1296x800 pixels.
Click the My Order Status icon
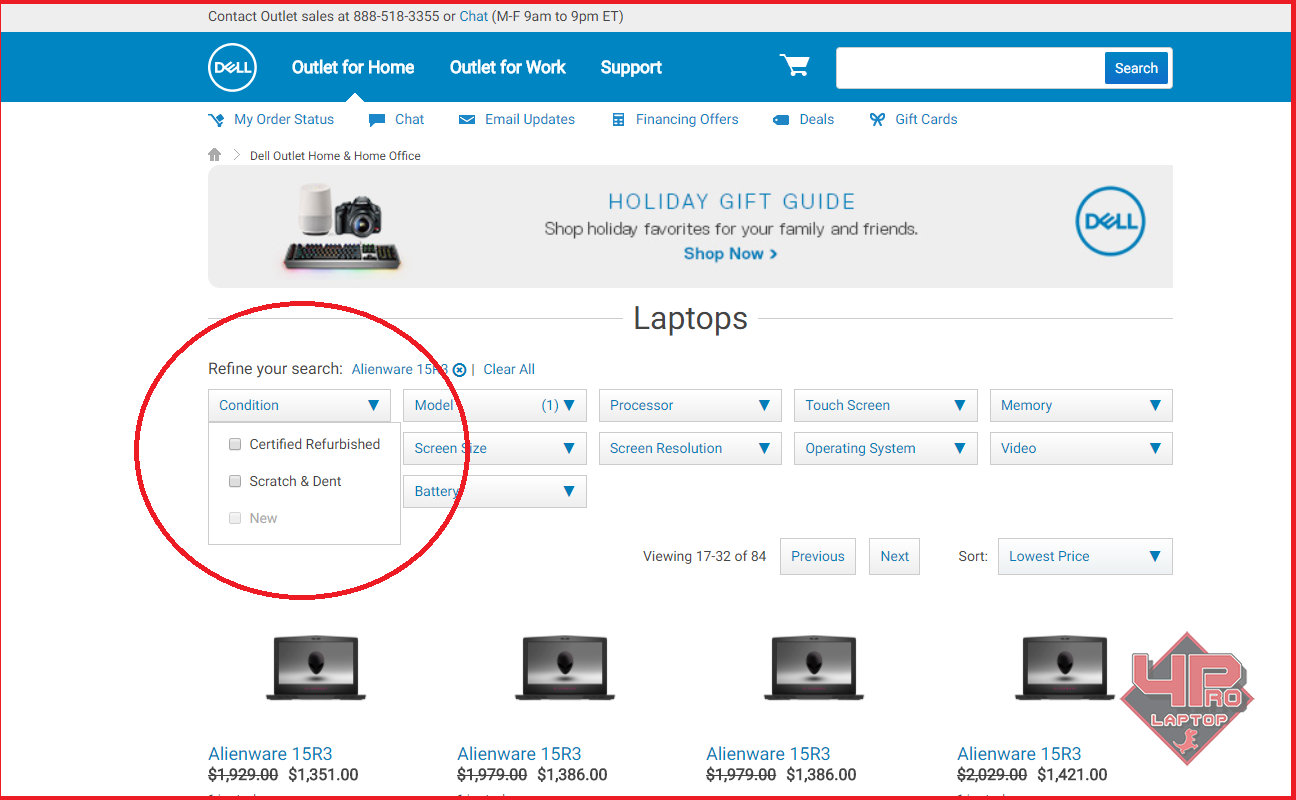(216, 120)
